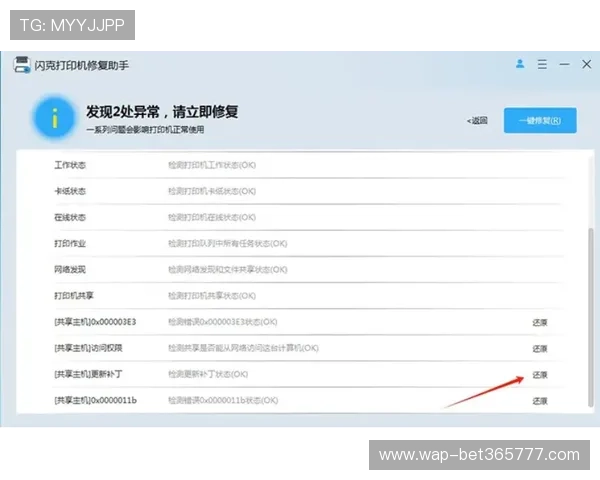Select the 卡纸状态 row label

[x=70, y=191]
